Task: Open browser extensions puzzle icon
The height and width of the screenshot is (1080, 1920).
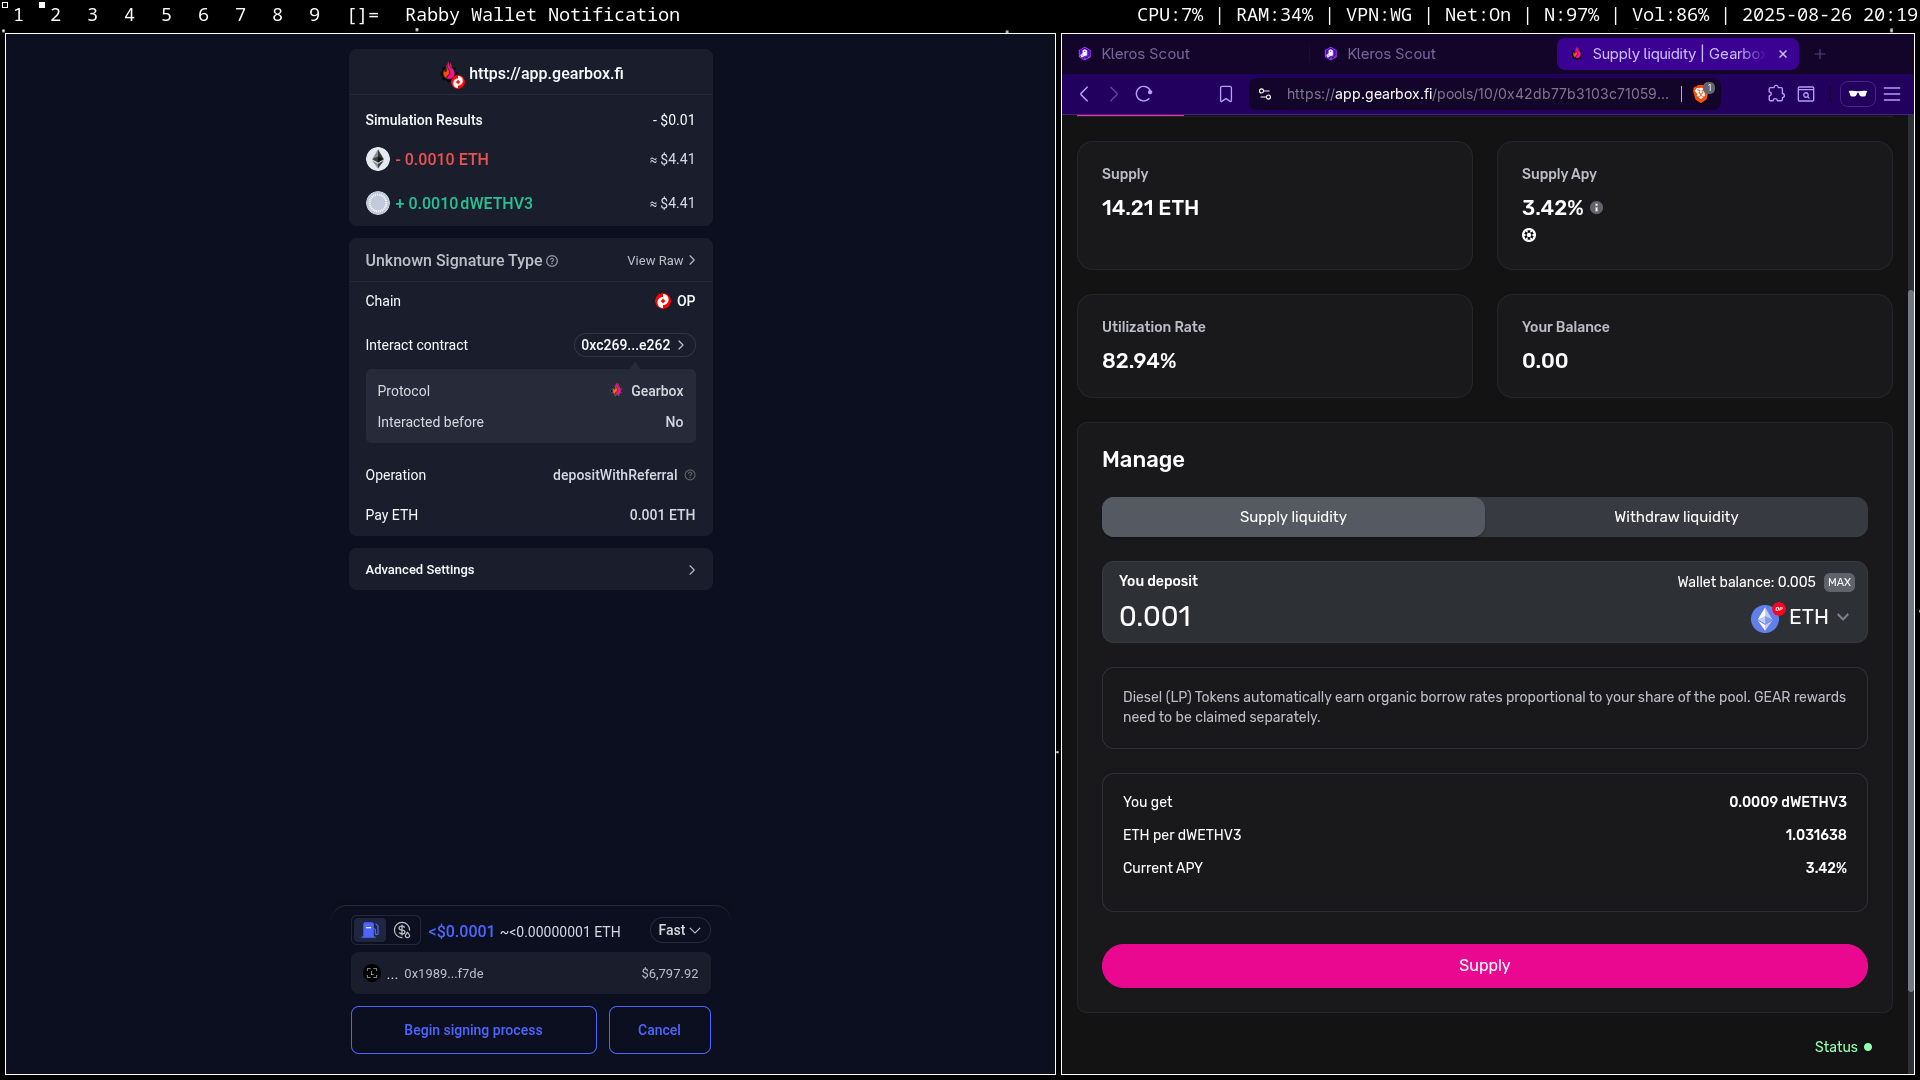Action: (x=1776, y=94)
